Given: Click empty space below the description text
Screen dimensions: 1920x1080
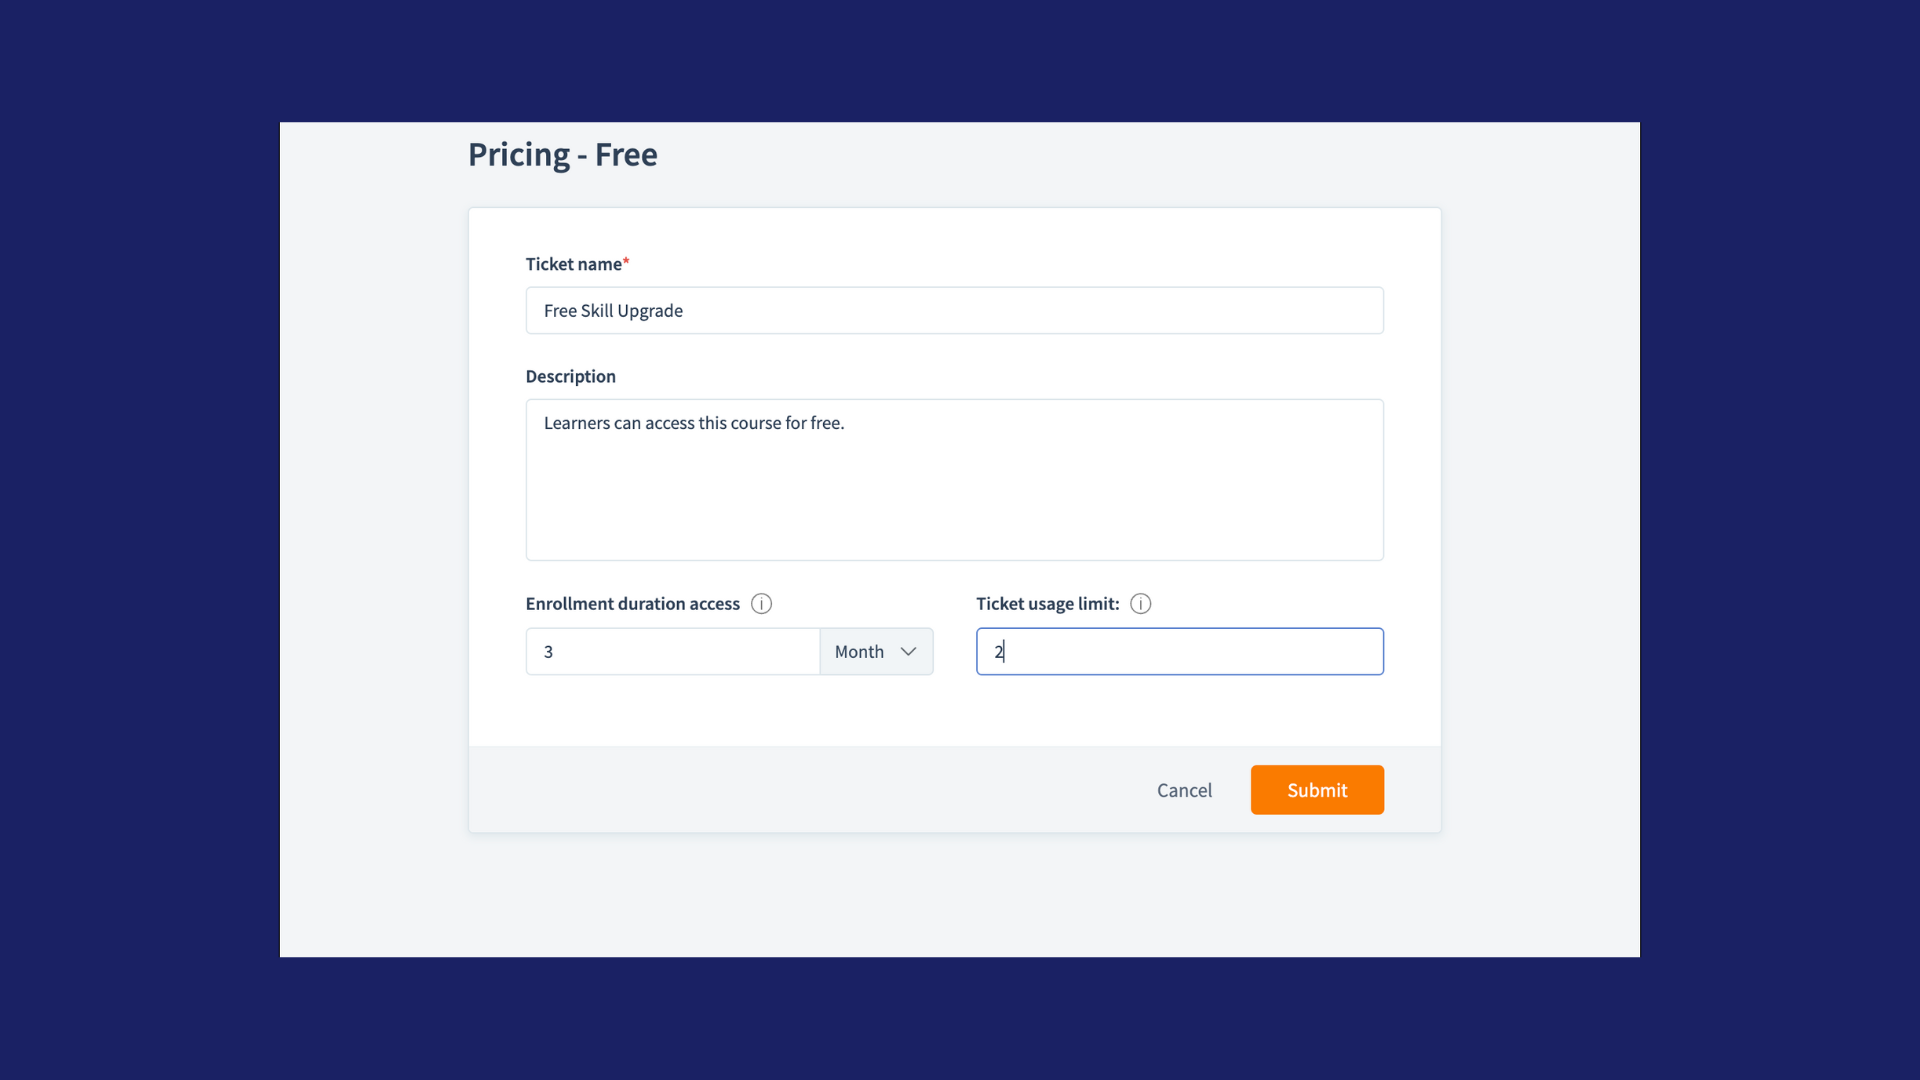Looking at the screenshot, I should [954, 500].
